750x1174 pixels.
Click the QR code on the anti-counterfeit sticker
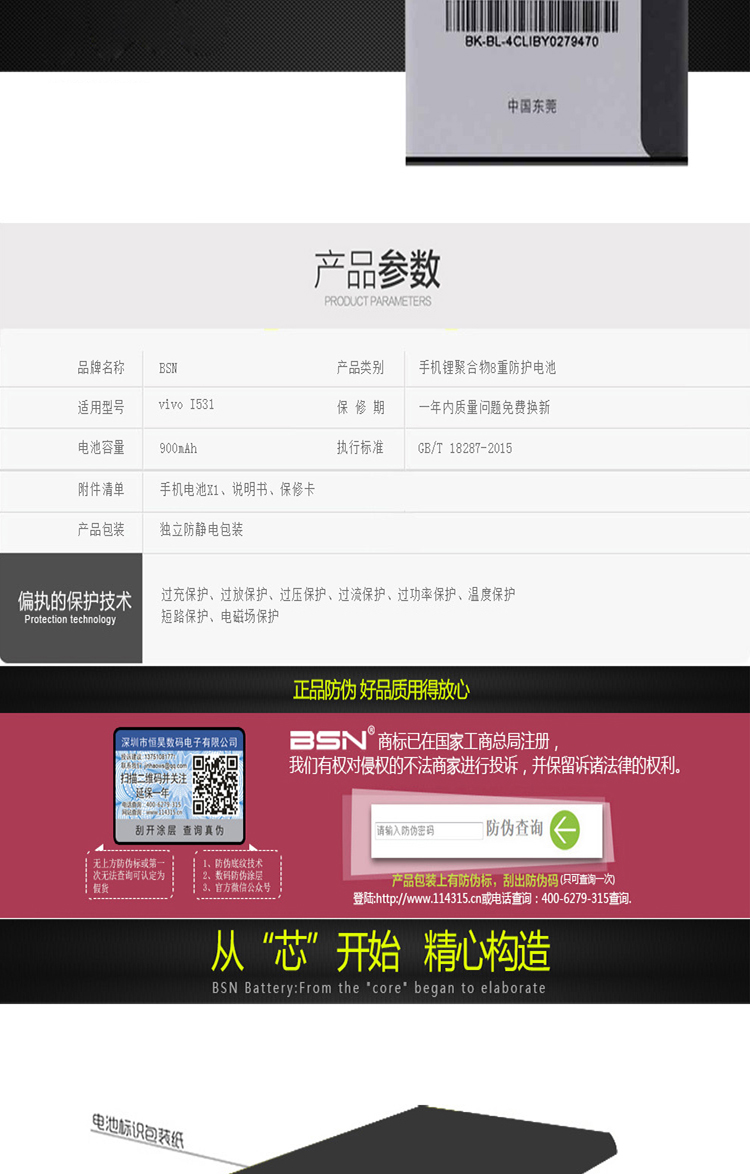point(216,783)
